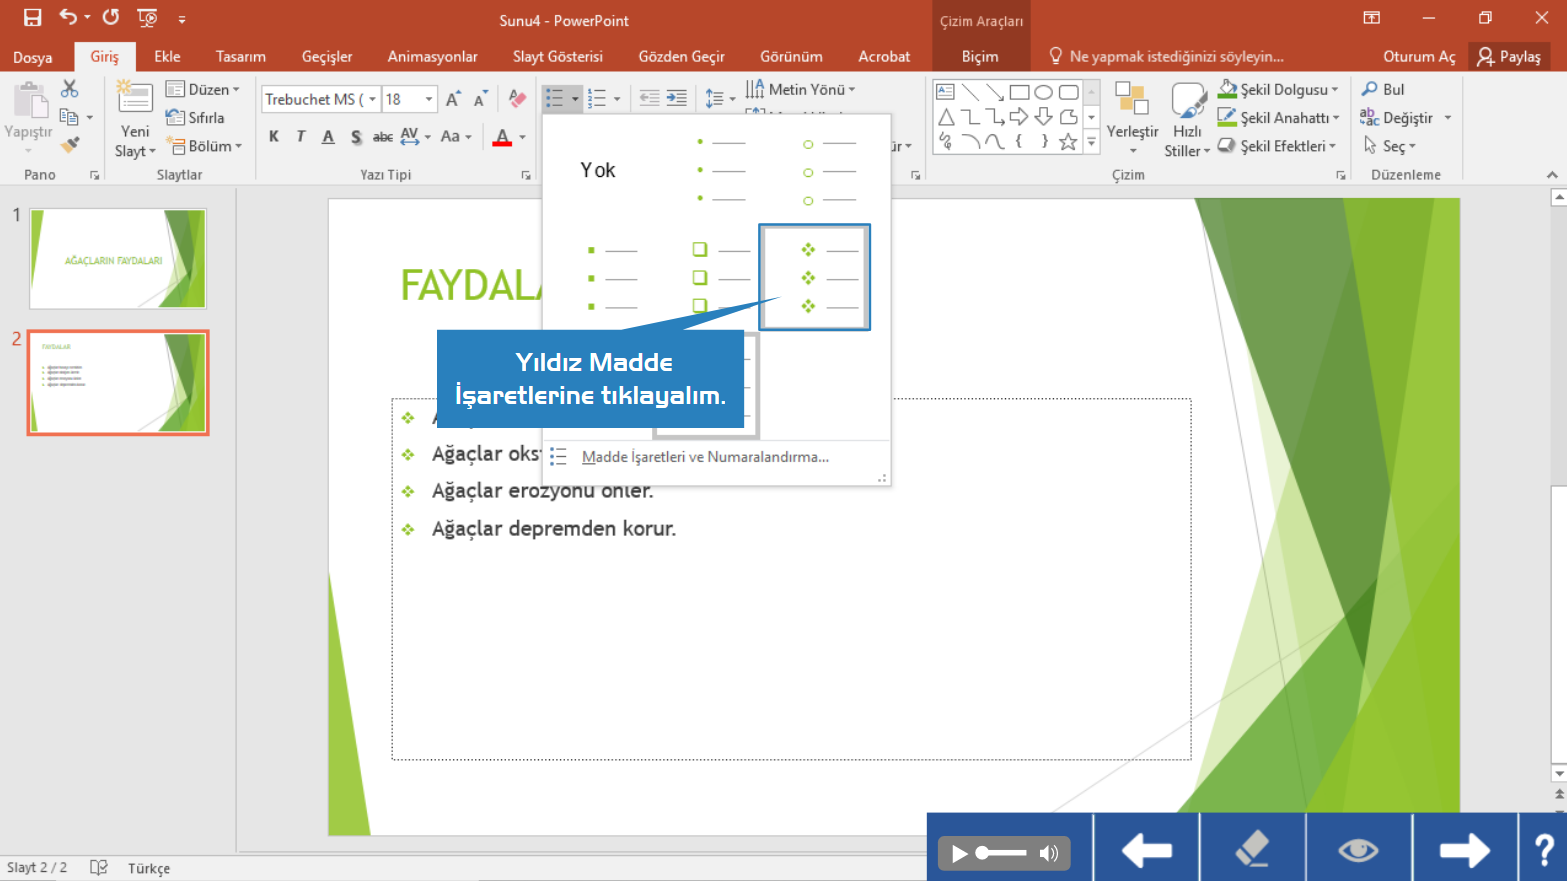Open Yerleştir arrange tool
This screenshot has width=1567, height=881.
[1132, 118]
